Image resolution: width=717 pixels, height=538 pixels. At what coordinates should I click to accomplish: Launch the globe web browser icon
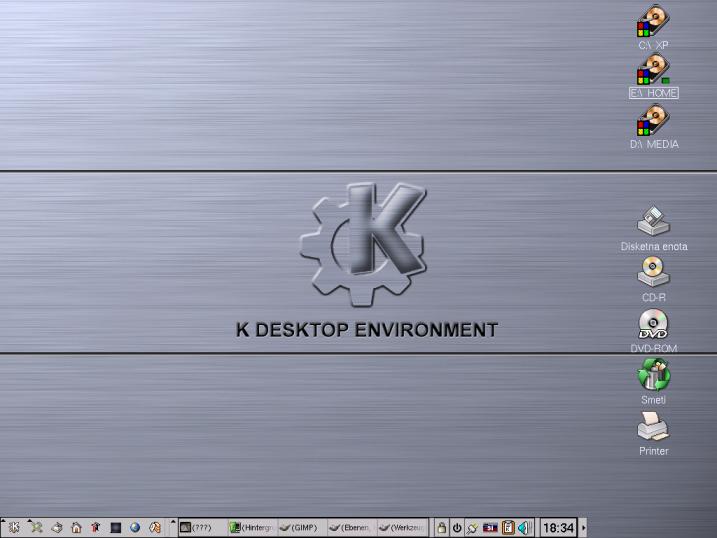click(135, 527)
